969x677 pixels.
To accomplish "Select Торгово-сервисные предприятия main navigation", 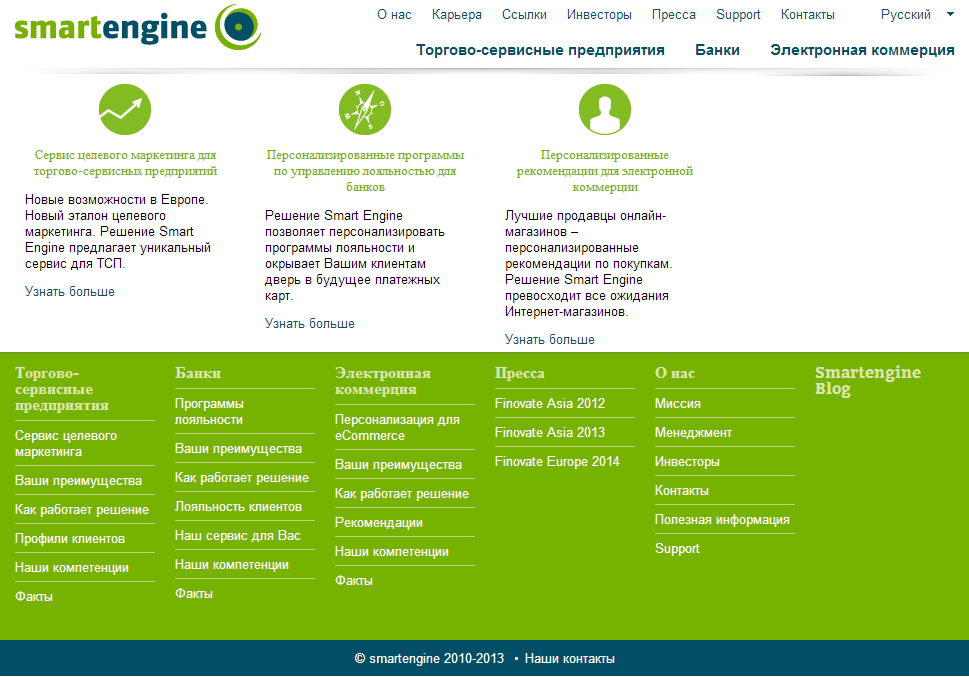I will tap(540, 50).
